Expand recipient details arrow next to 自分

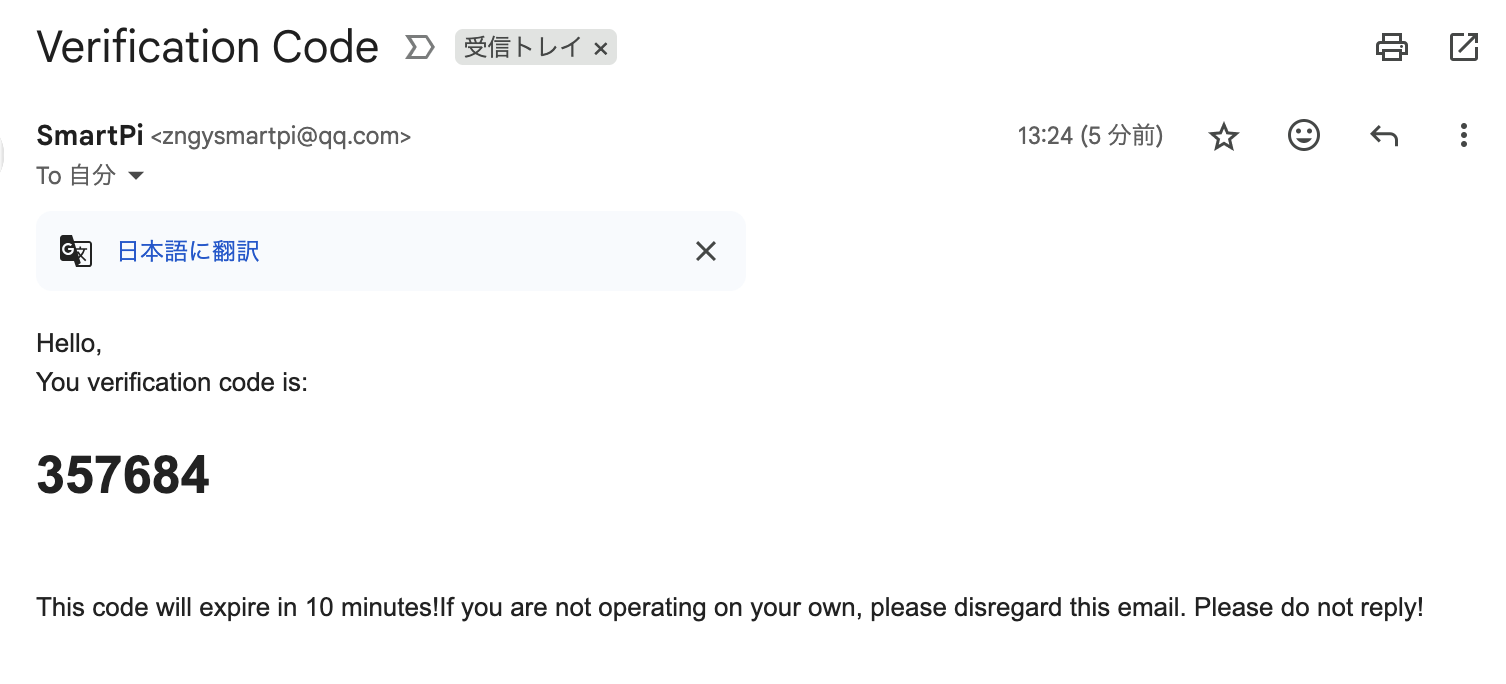tap(136, 176)
